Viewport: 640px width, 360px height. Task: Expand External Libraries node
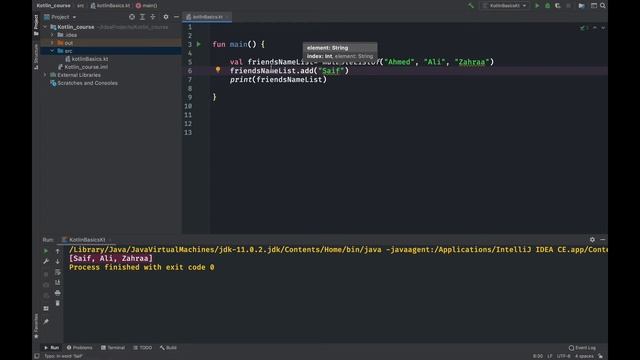(x=45, y=75)
